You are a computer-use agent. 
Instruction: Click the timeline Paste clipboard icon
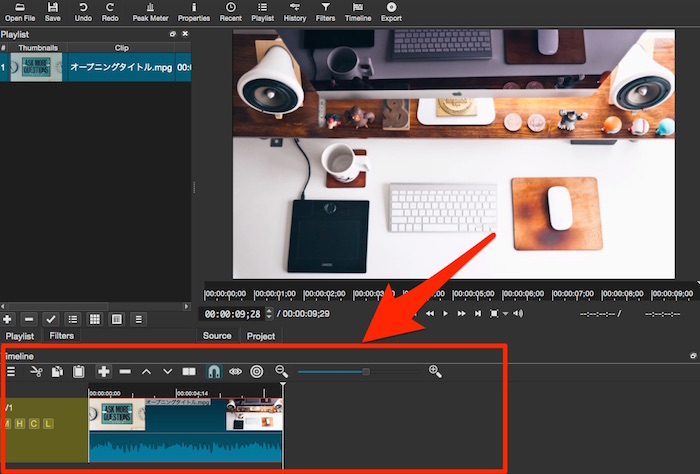pos(78,371)
